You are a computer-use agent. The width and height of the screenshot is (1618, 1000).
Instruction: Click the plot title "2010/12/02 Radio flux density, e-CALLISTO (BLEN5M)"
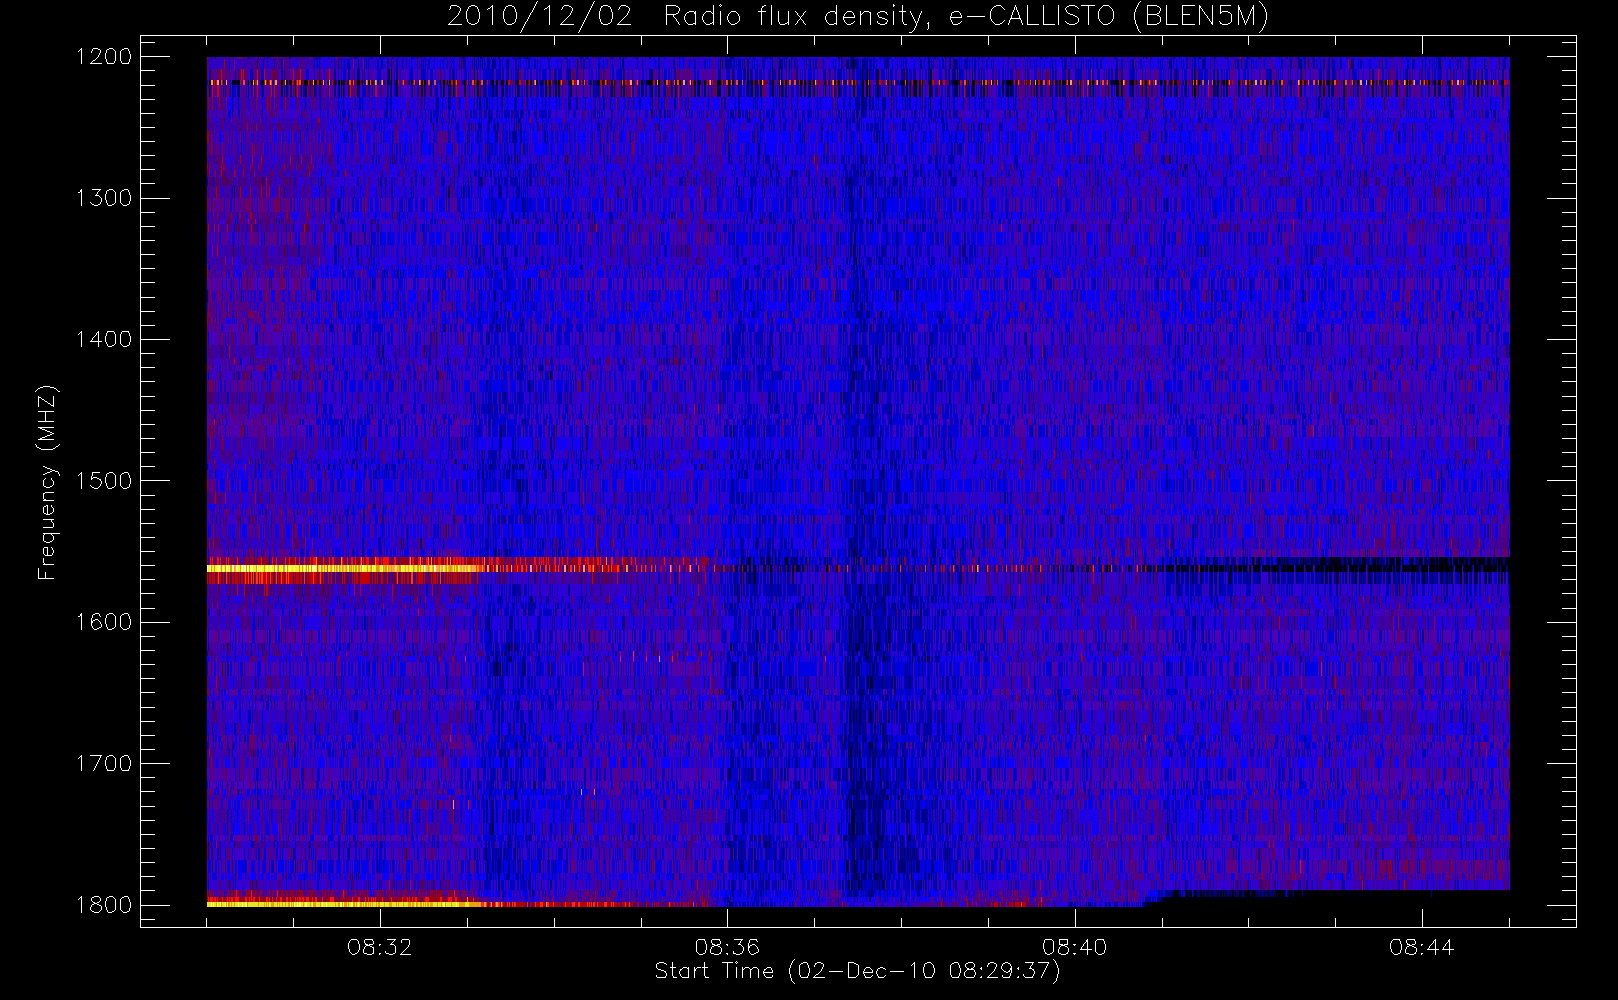pyautogui.click(x=858, y=17)
